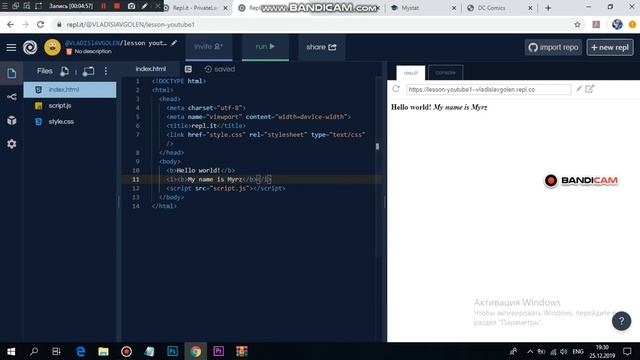640x360 pixels.
Task: Click the browser back arrow
Action: click(x=10, y=24)
